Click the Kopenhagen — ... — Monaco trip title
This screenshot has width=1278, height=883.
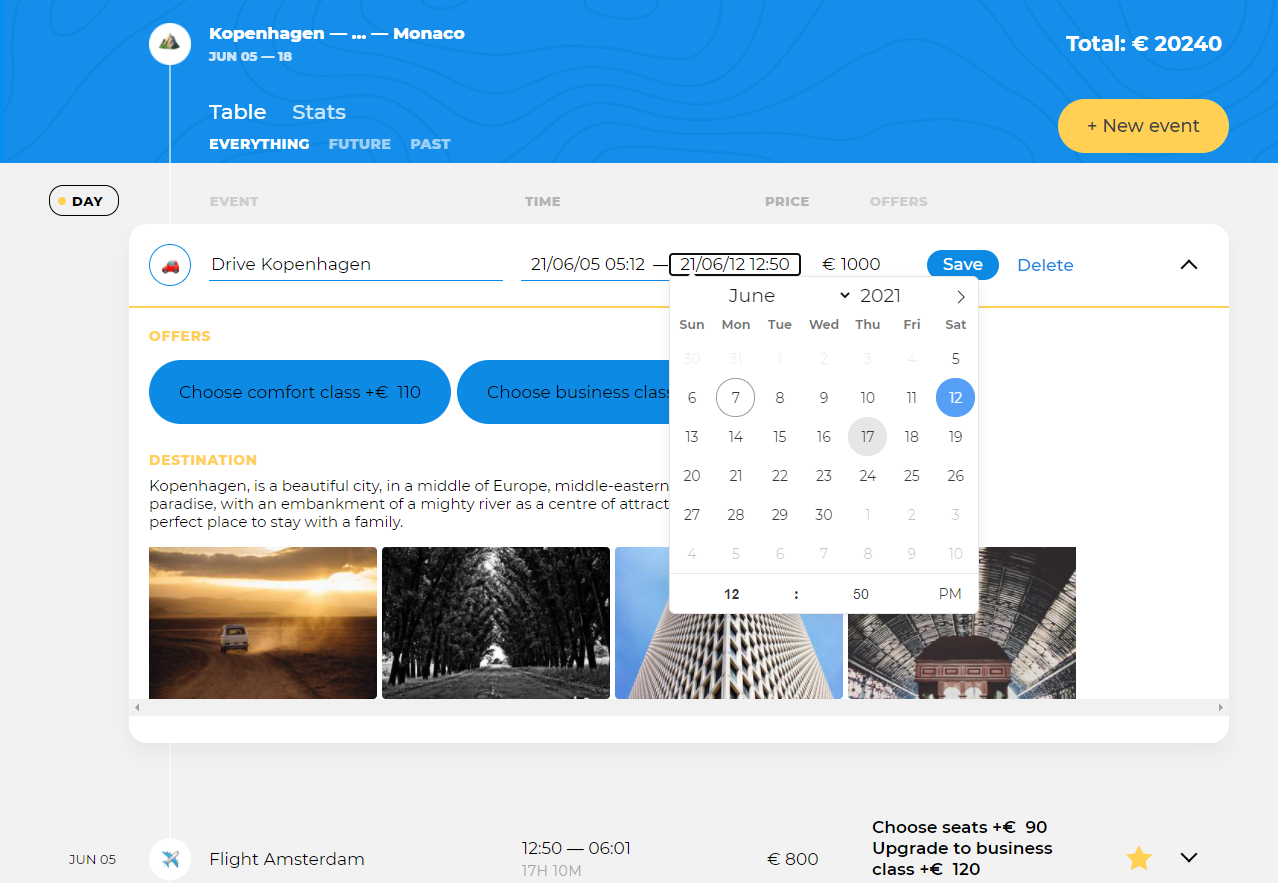coord(337,34)
